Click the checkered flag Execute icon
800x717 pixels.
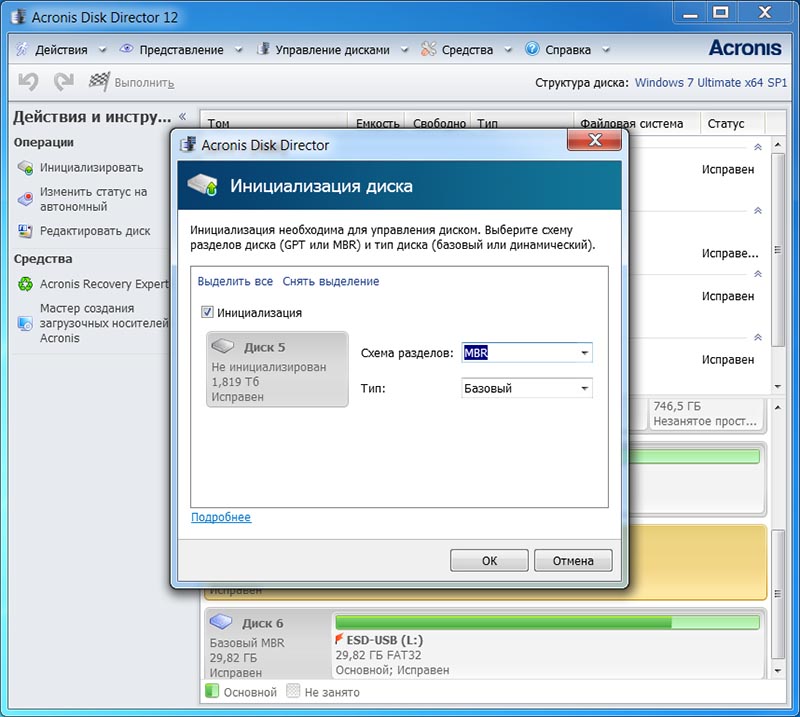pyautogui.click(x=99, y=82)
